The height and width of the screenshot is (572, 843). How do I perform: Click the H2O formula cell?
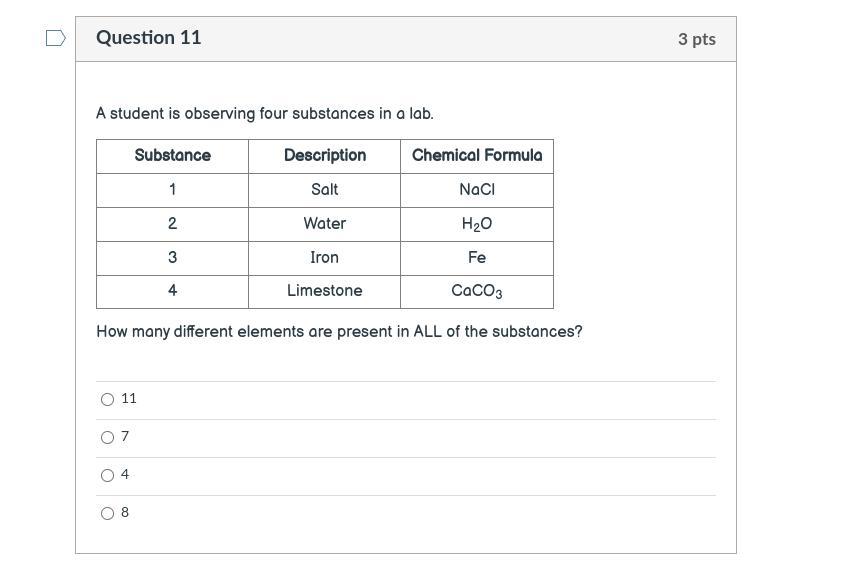(477, 224)
